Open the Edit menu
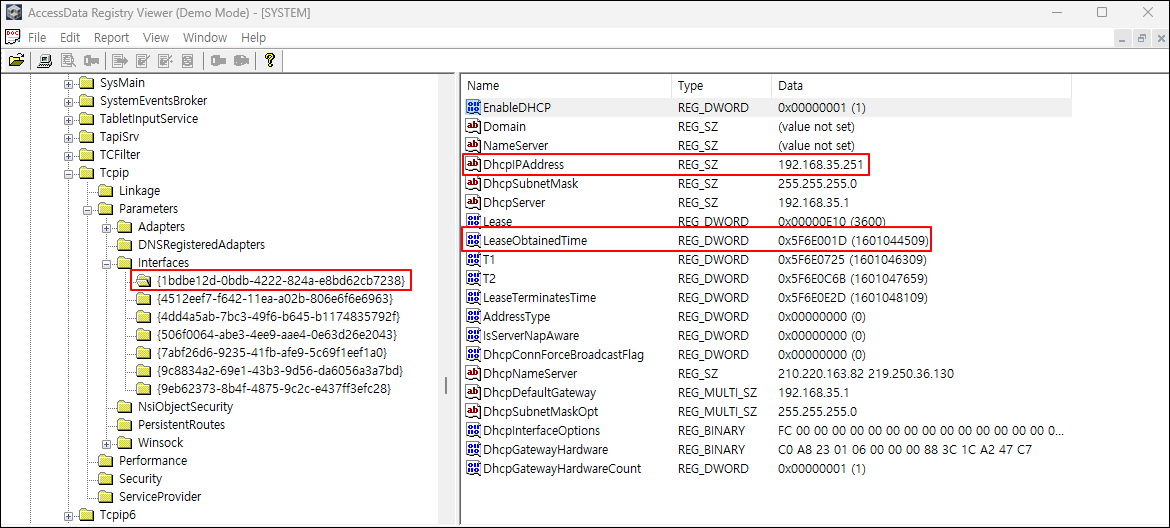1170x528 pixels. tap(70, 37)
